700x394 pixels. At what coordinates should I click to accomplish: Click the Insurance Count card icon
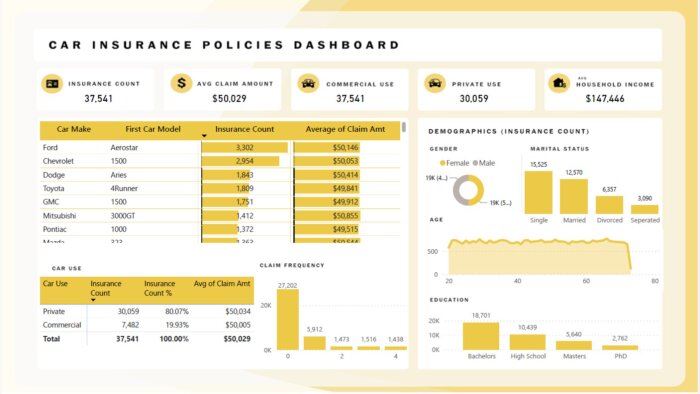pyautogui.click(x=52, y=83)
